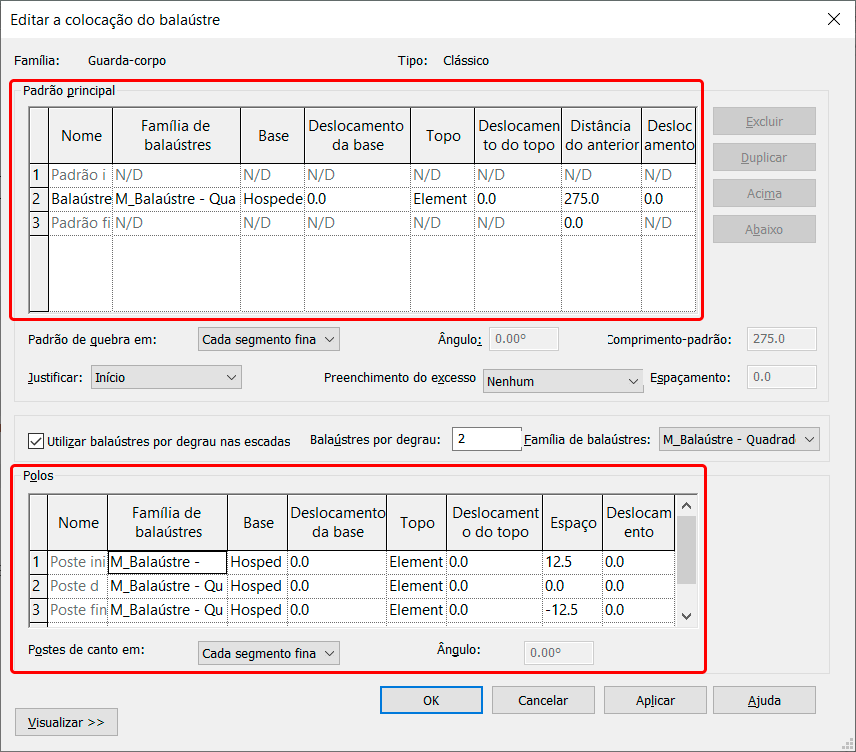Open the Padrão de quebra em dropdown
The width and height of the screenshot is (856, 752).
(x=269, y=339)
